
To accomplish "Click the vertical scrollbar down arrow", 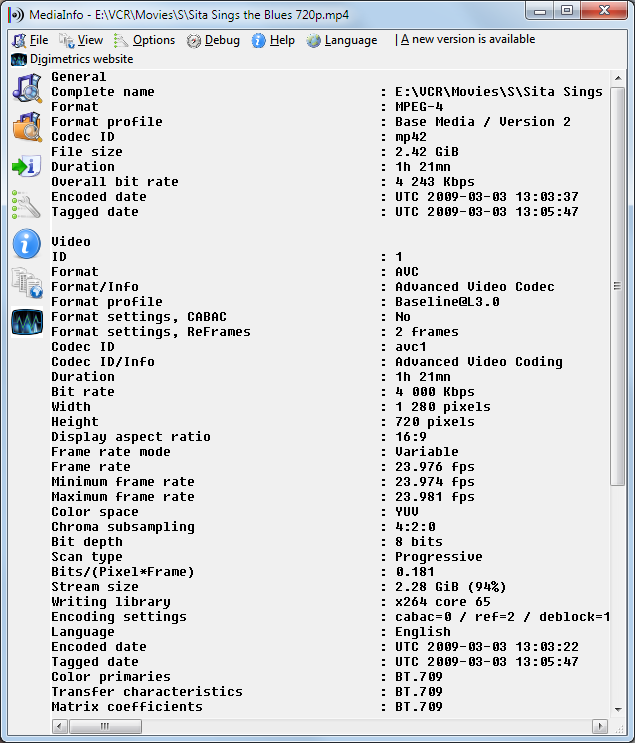I will pyautogui.click(x=618, y=709).
